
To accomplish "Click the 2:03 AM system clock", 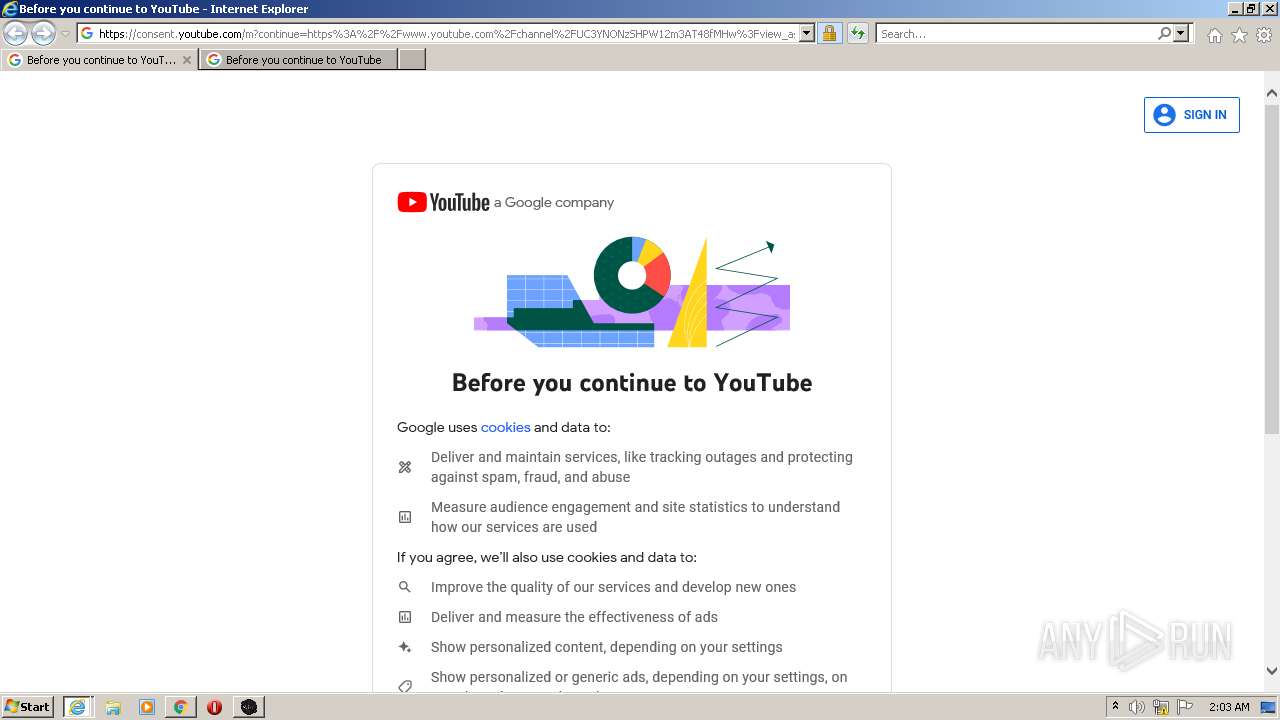I will tap(1229, 707).
